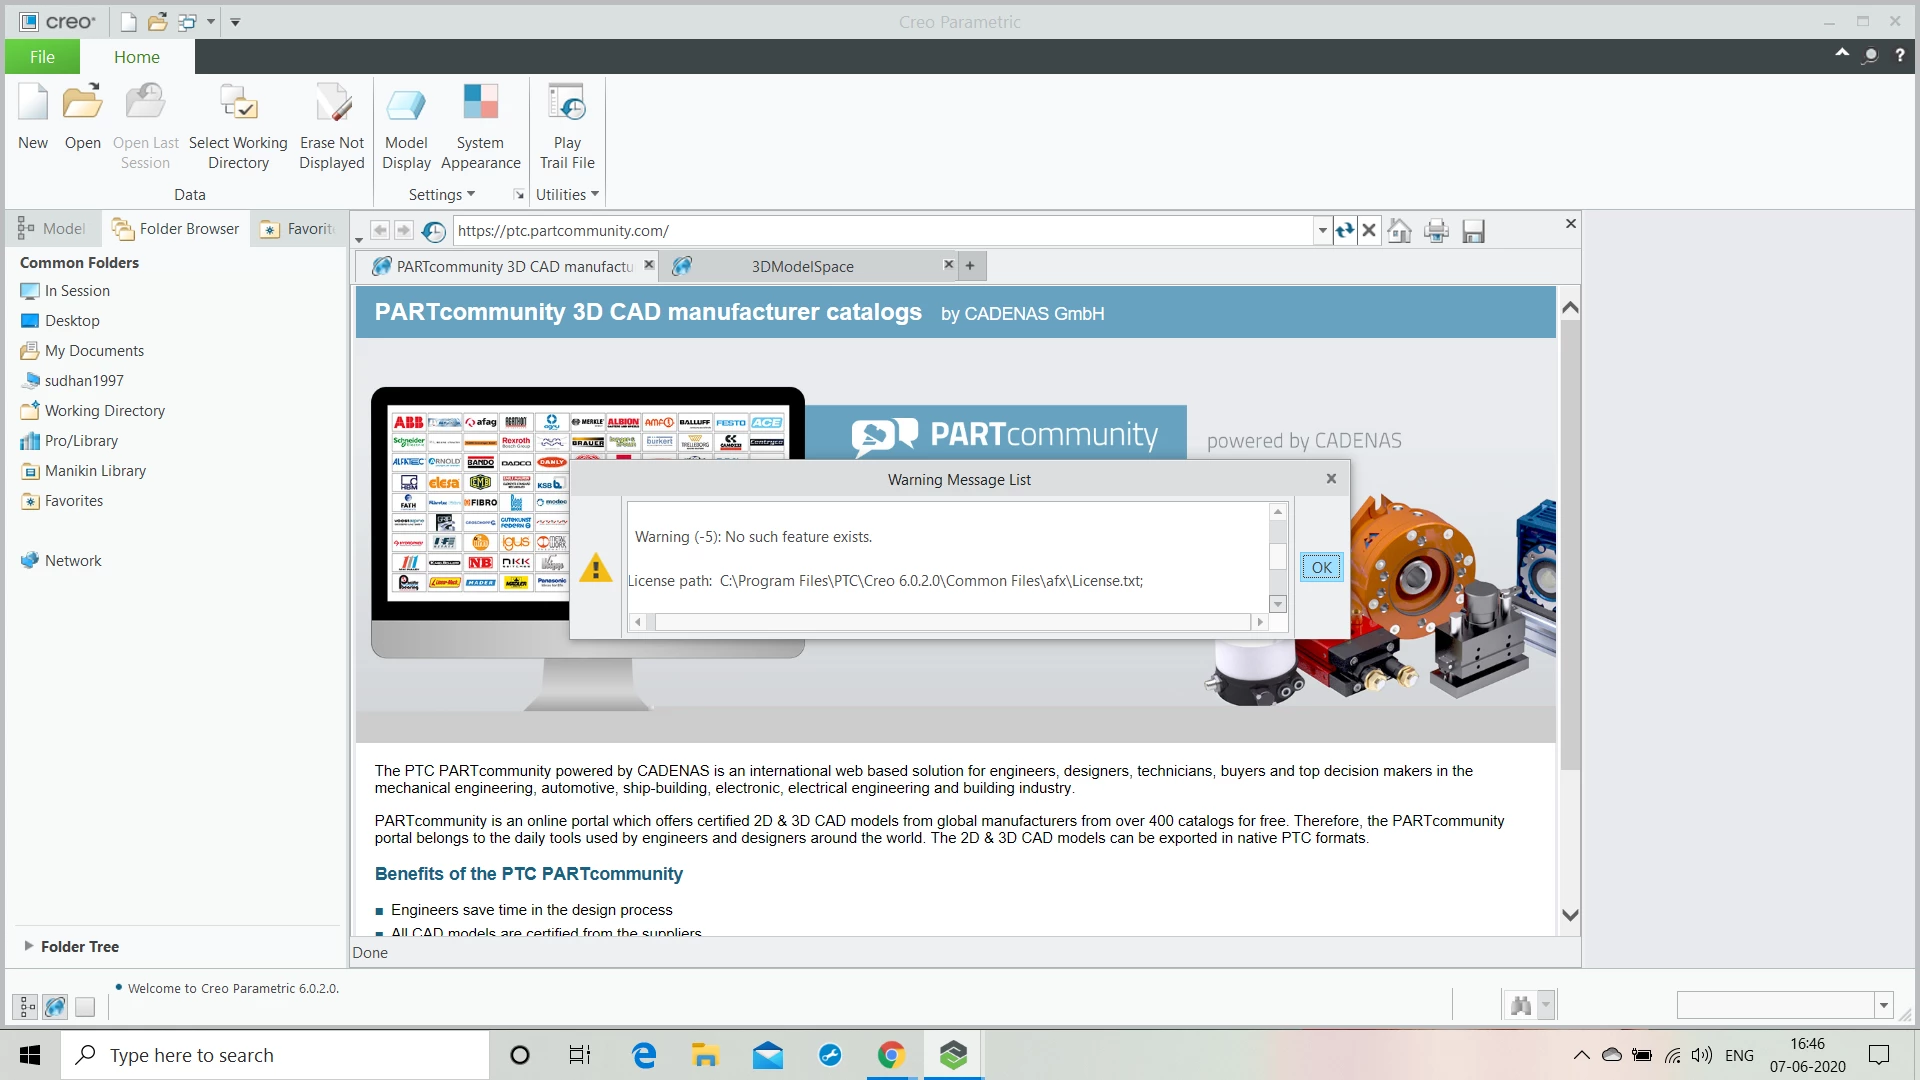The height and width of the screenshot is (1080, 1920).
Task: Open the URL address history dropdown
Action: tap(1322, 231)
